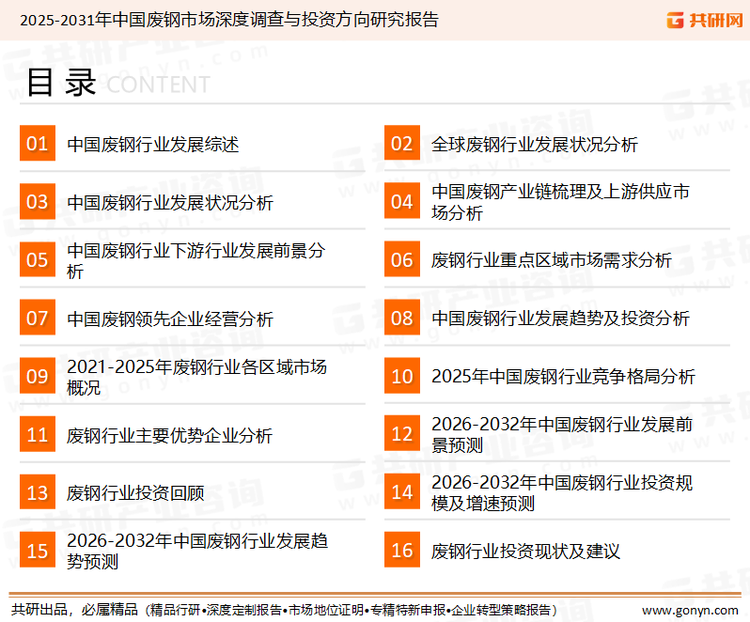Click the orange 04 number box
Screen dimensions: 750x622
click(x=402, y=201)
